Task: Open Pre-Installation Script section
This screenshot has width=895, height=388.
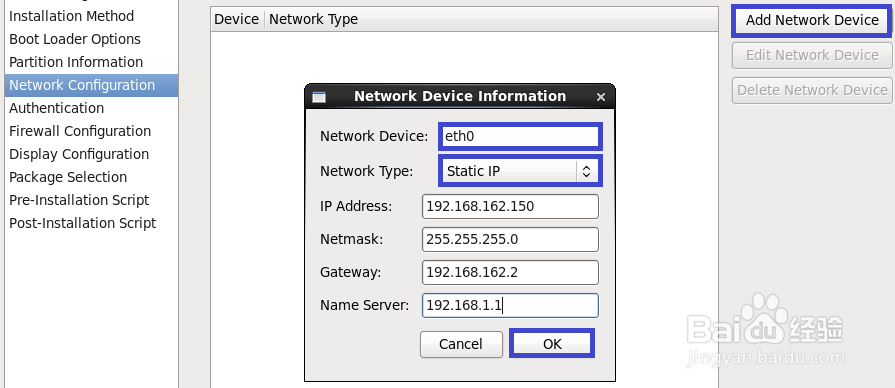Action: coord(91,200)
